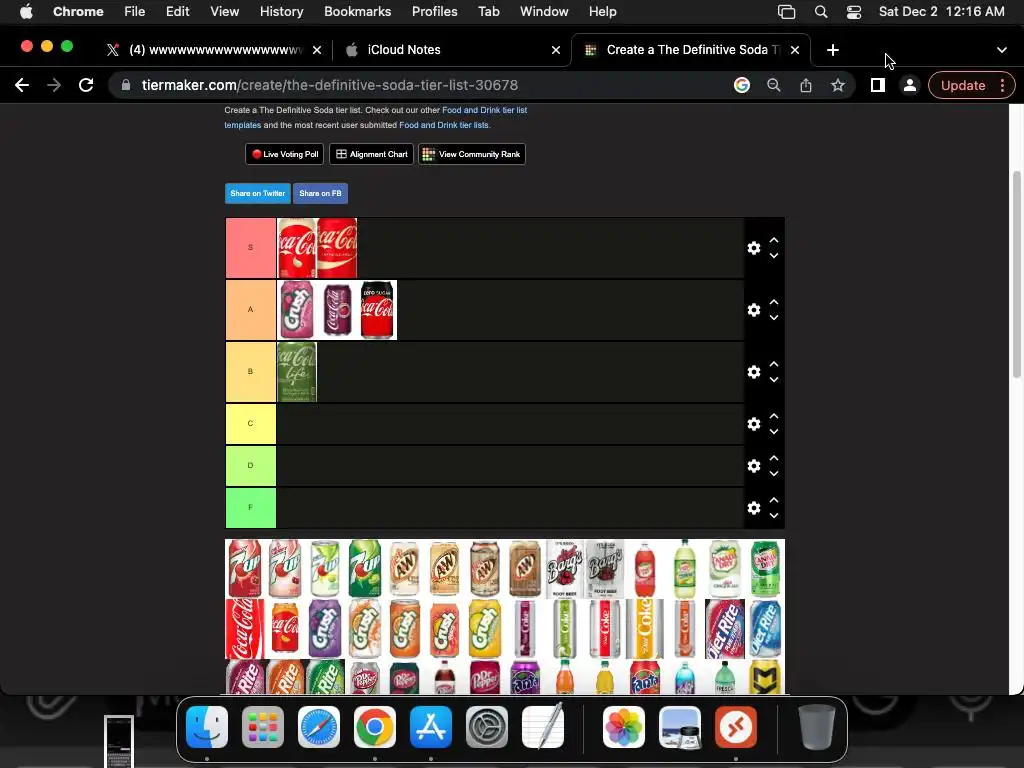Open Finder from the dock
The height and width of the screenshot is (768, 1024).
tap(206, 727)
